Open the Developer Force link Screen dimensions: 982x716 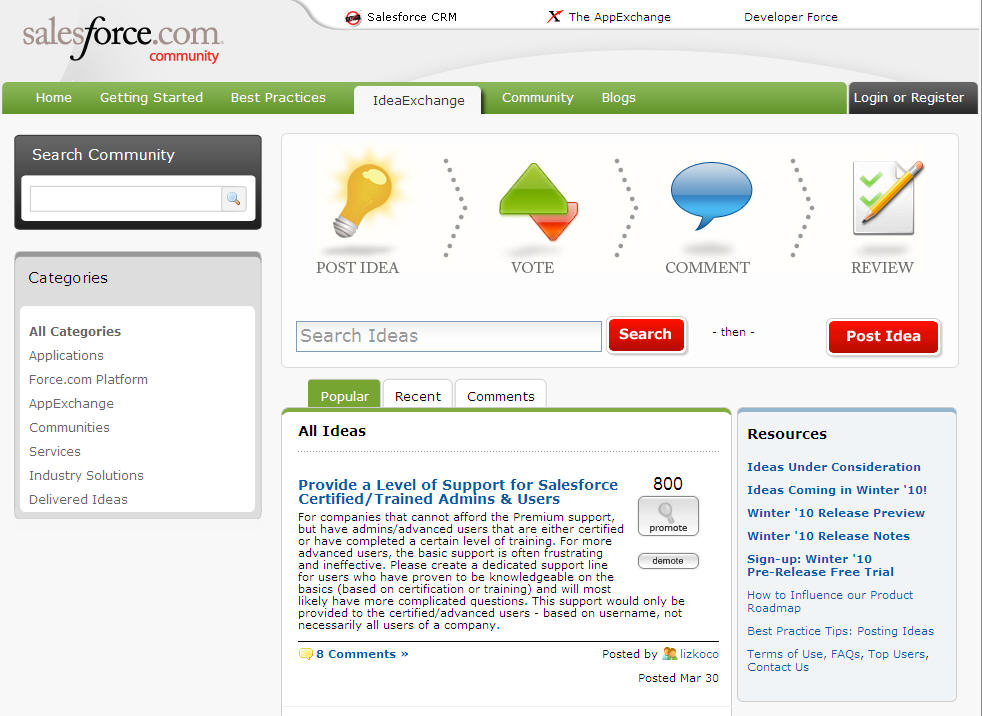click(791, 17)
